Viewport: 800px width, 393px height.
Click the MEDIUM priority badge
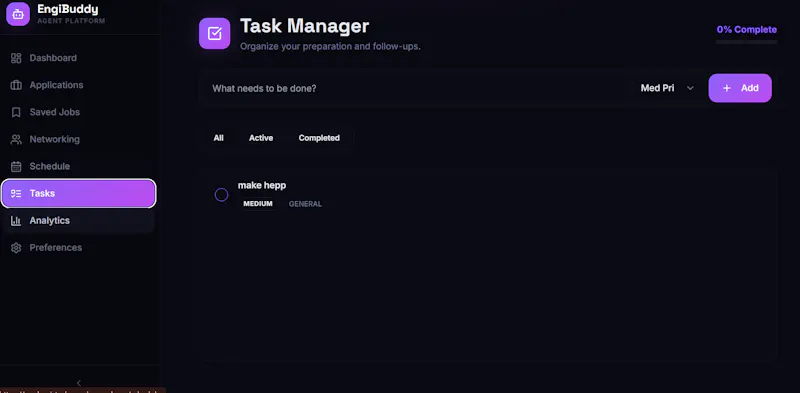[258, 204]
